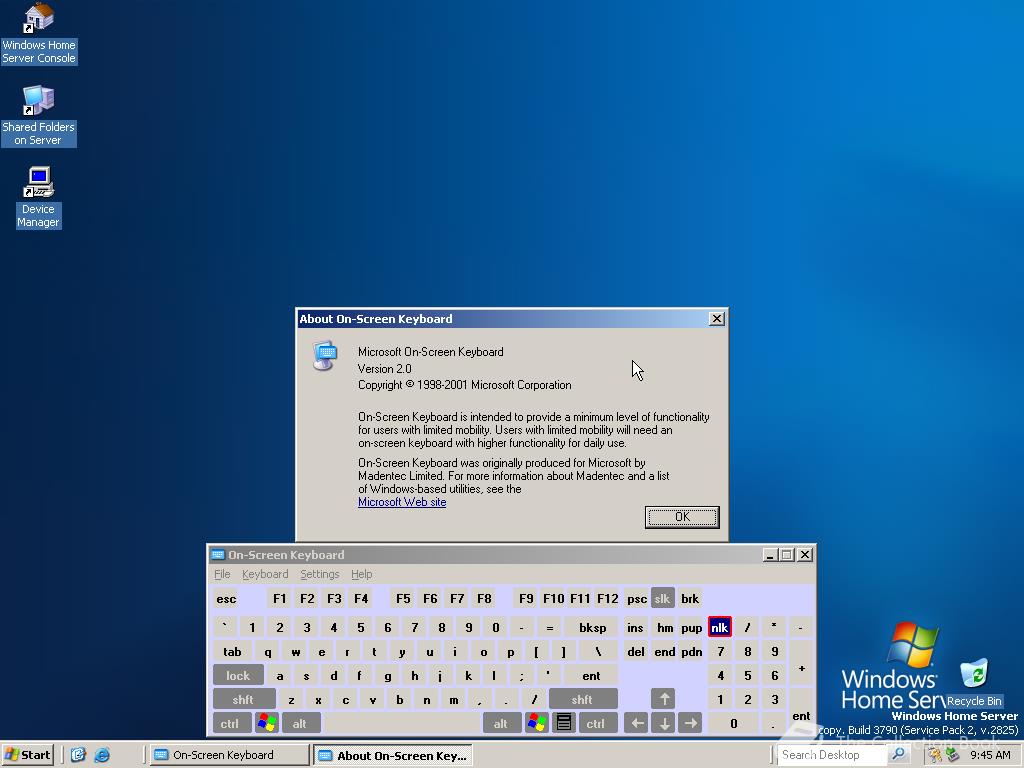Toggle the right shft key
Viewport: 1024px width, 768px height.
583,699
